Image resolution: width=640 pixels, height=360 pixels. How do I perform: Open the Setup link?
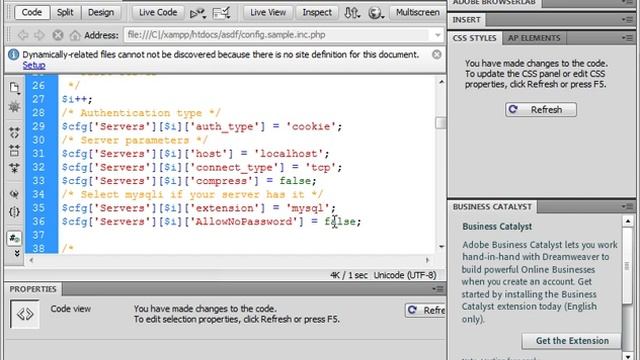point(34,65)
